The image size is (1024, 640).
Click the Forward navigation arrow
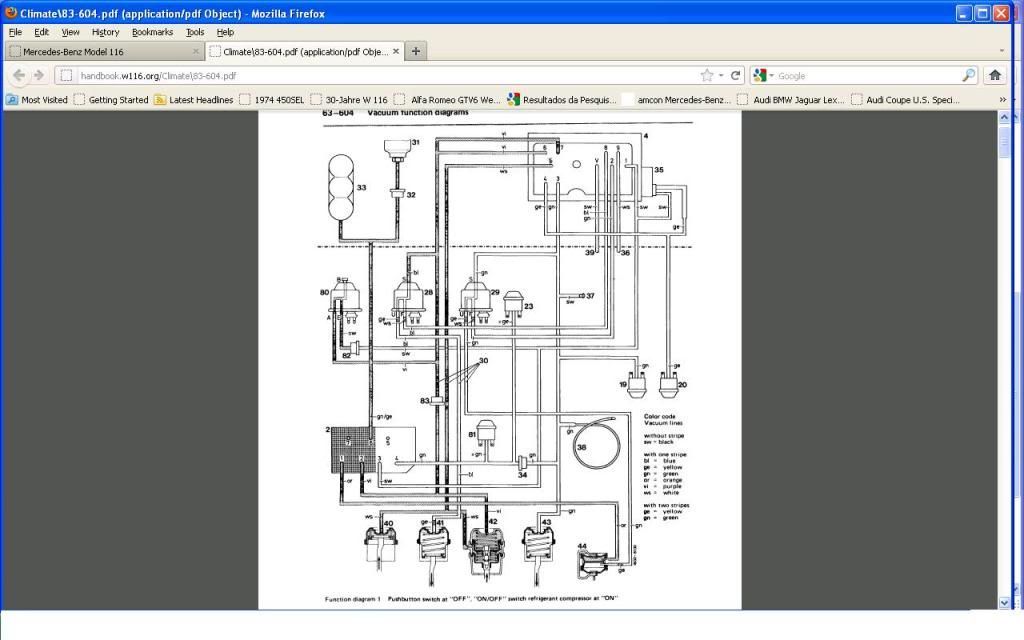click(x=39, y=75)
